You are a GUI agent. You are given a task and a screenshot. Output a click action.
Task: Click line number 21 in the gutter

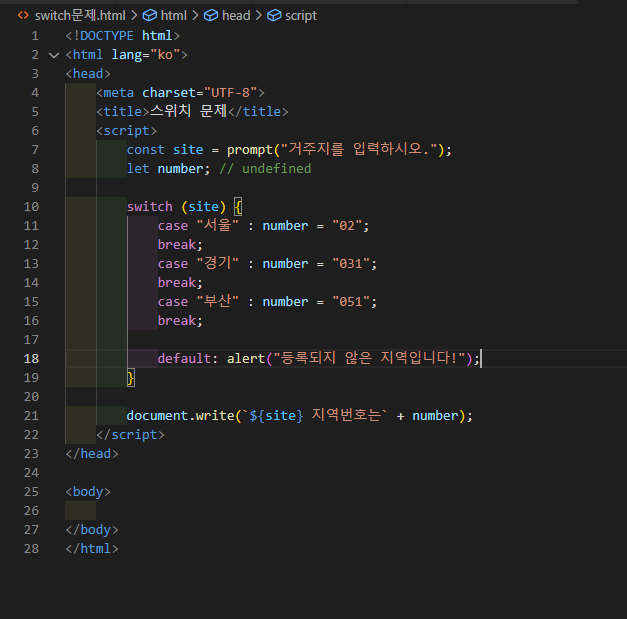pos(32,416)
